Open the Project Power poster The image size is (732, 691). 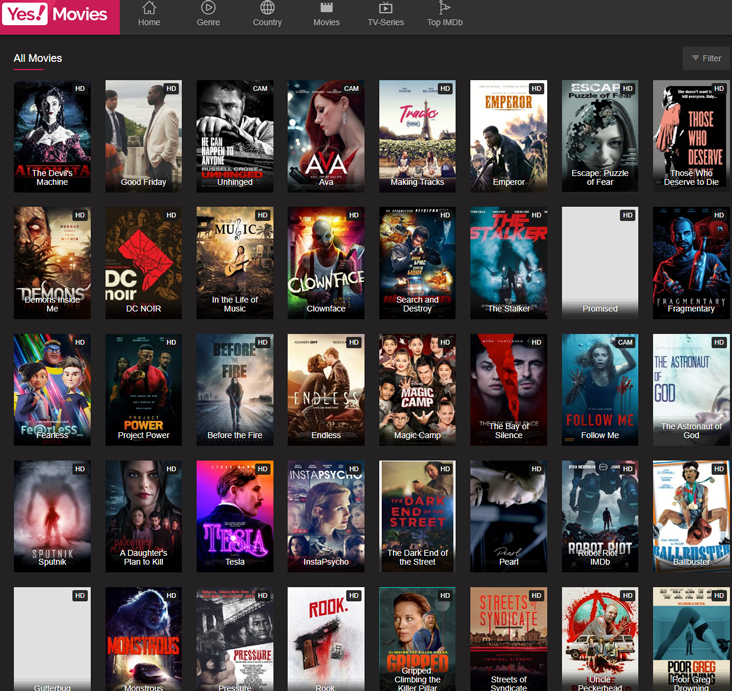[x=144, y=390]
